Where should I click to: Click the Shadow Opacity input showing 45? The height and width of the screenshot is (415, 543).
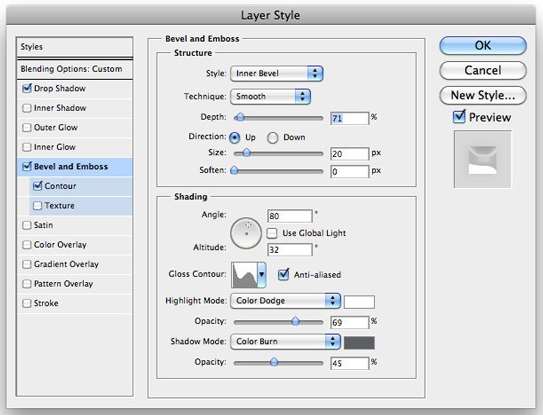coord(349,363)
